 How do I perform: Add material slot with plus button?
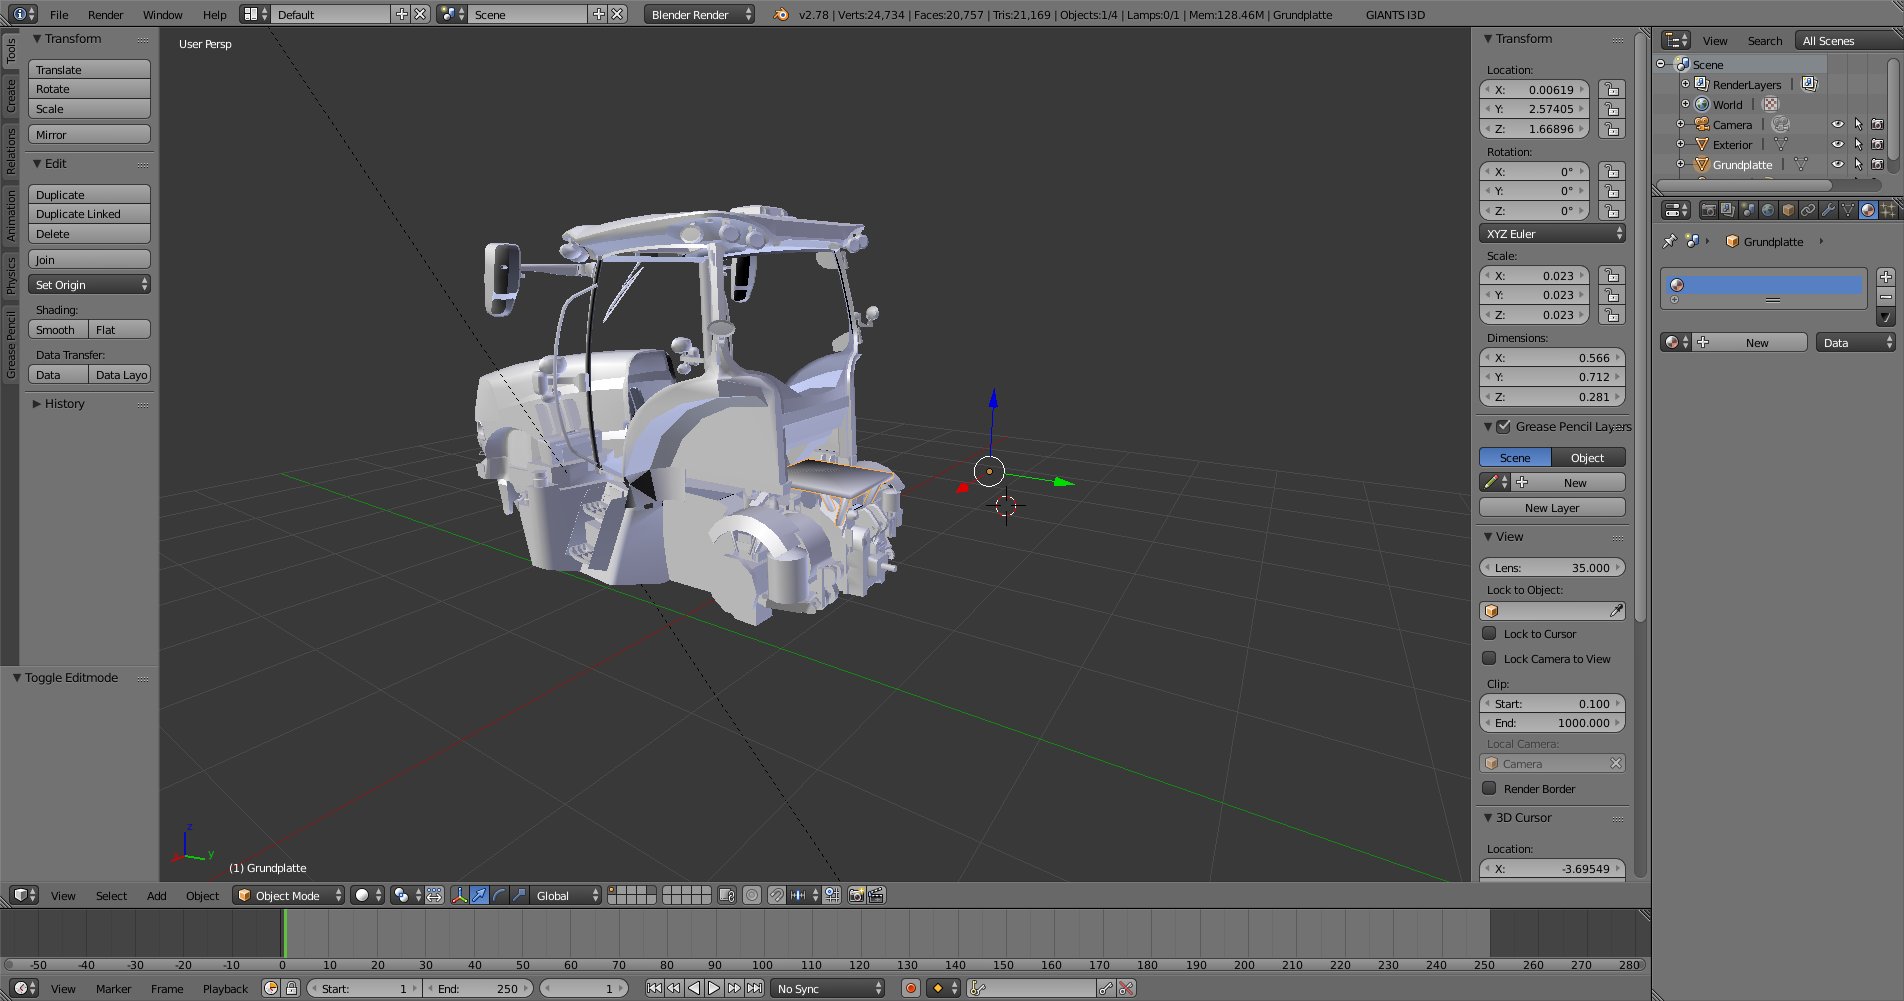tap(1886, 277)
